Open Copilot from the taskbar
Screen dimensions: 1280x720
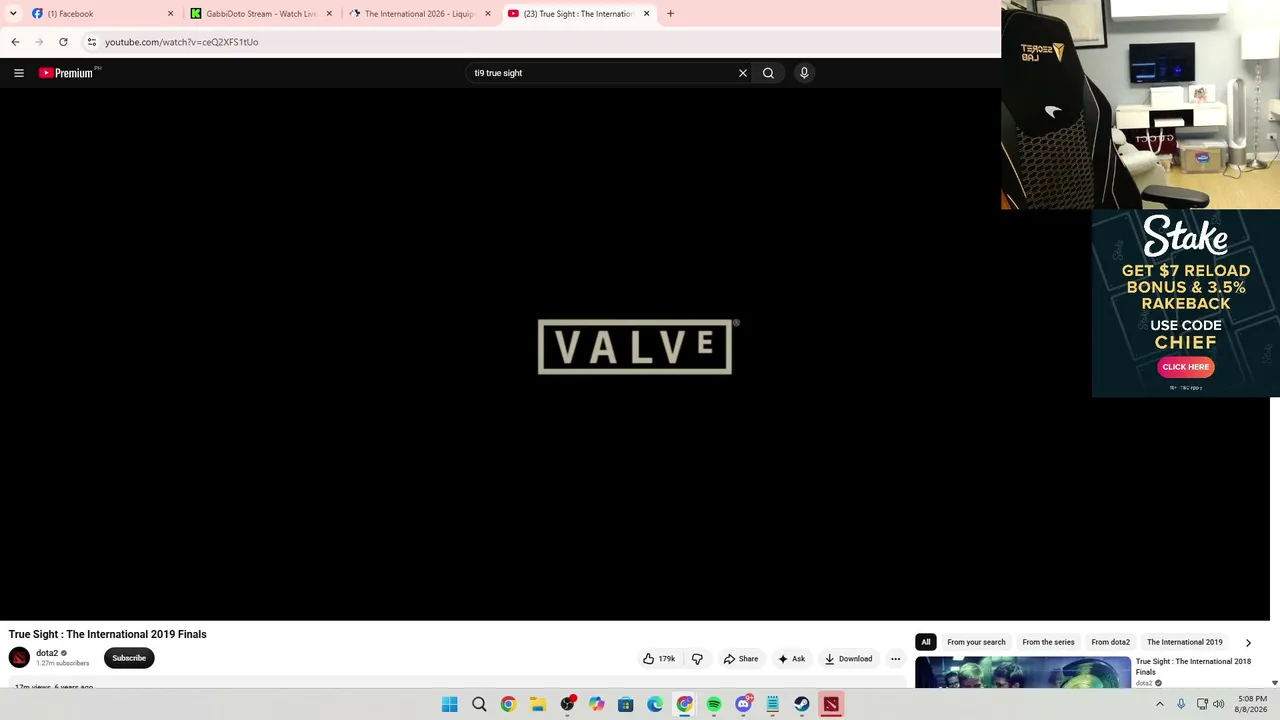click(596, 704)
